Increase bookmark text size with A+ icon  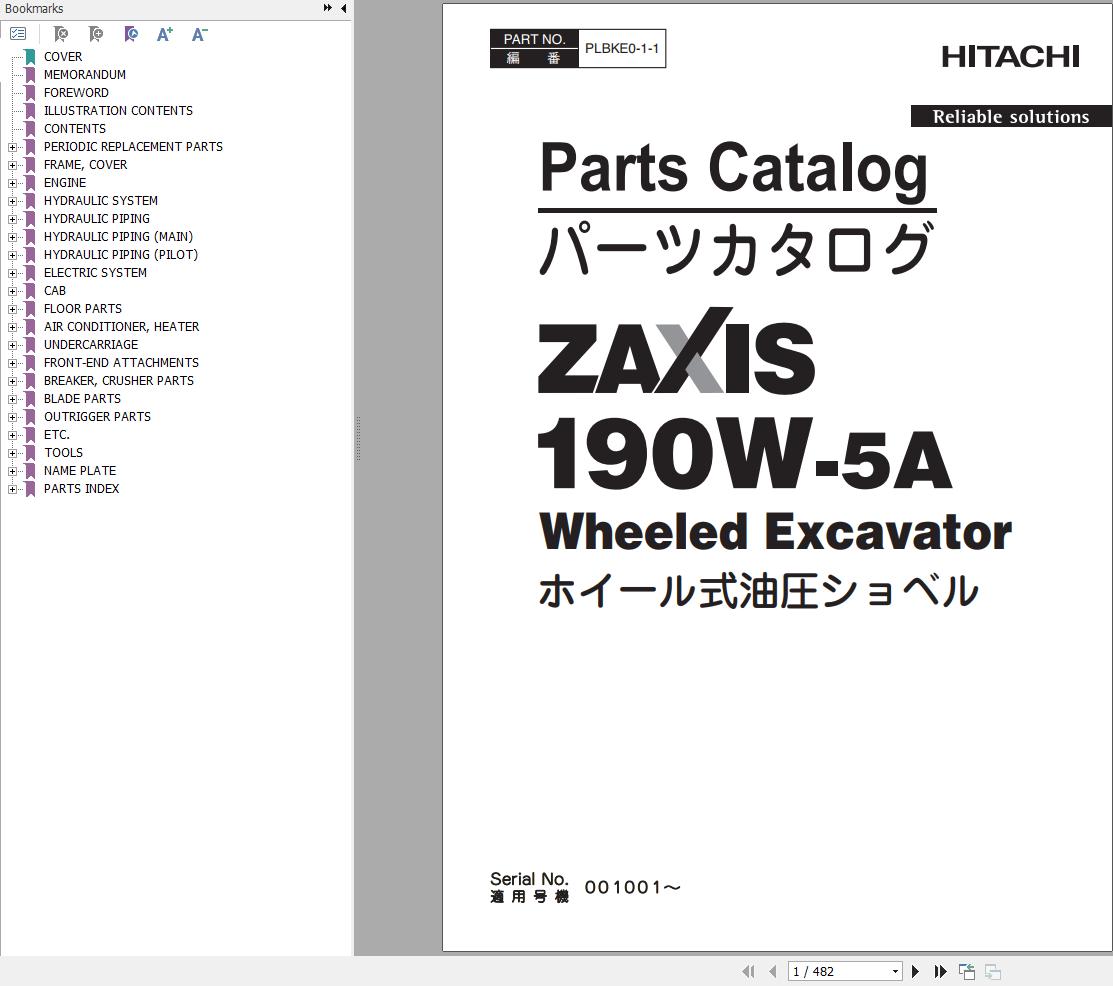click(165, 34)
